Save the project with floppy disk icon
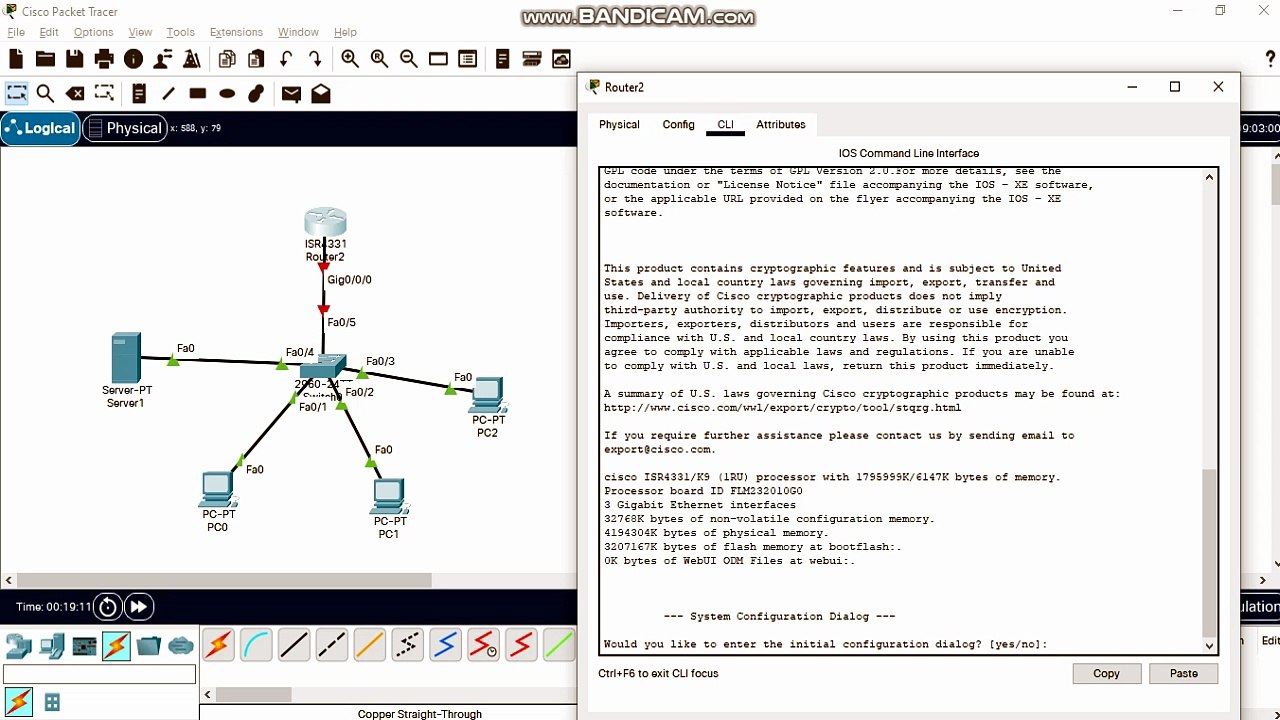 click(75, 59)
